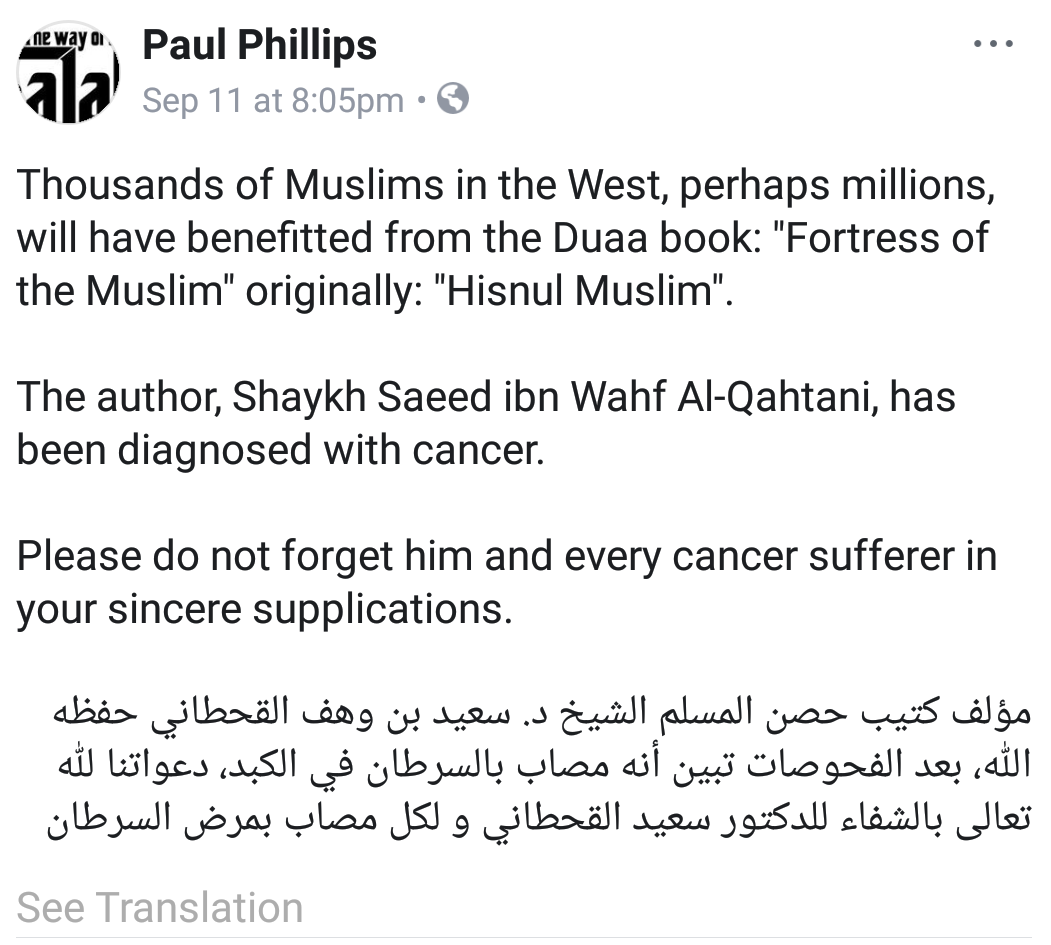This screenshot has height=945, width=1051.
Task: Click the last line of Arabic text
Action: tap(539, 819)
